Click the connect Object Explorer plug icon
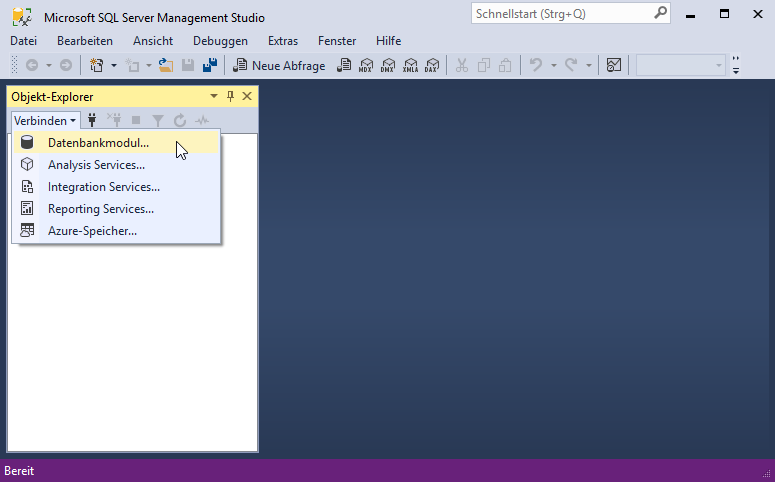 click(x=92, y=120)
